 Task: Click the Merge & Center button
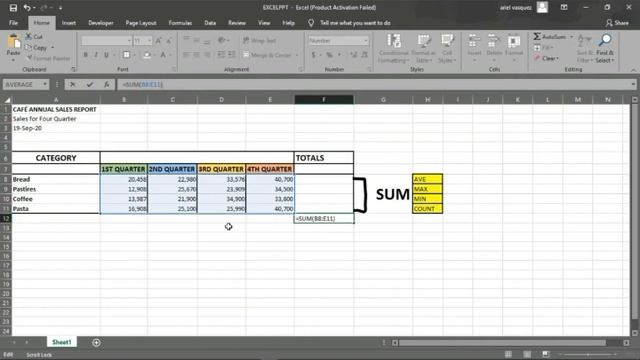267,55
